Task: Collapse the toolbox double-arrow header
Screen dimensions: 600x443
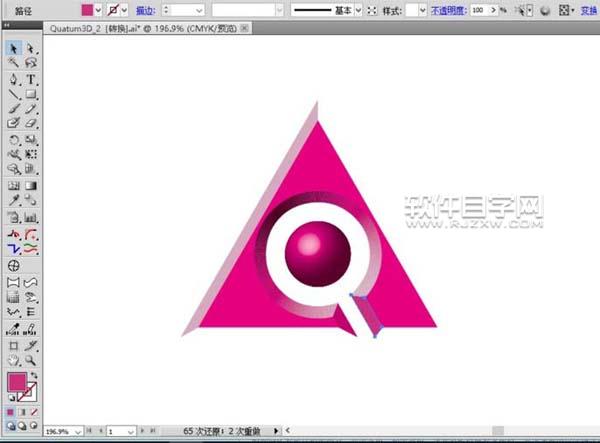Action: click(x=7, y=25)
